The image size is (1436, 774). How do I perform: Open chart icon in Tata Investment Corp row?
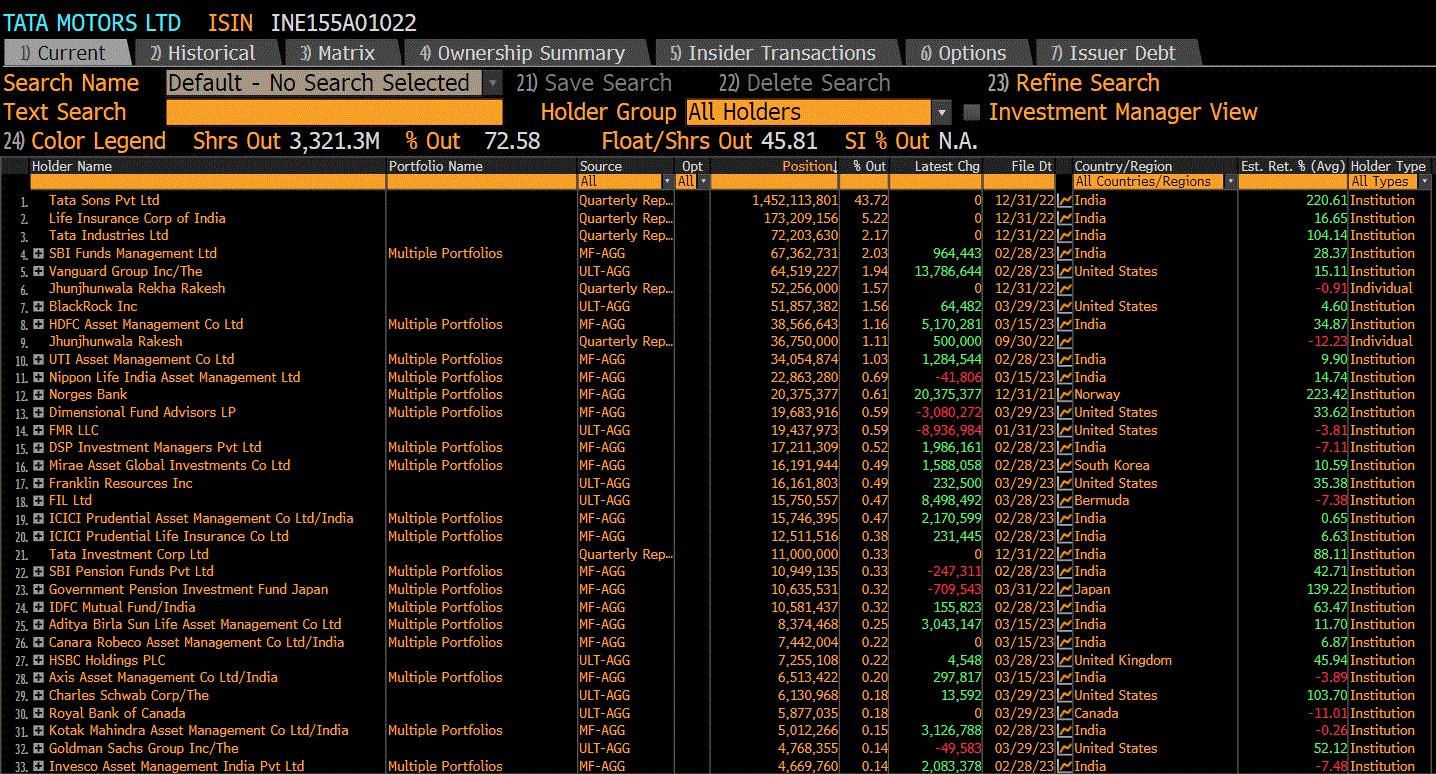pyautogui.click(x=1065, y=554)
